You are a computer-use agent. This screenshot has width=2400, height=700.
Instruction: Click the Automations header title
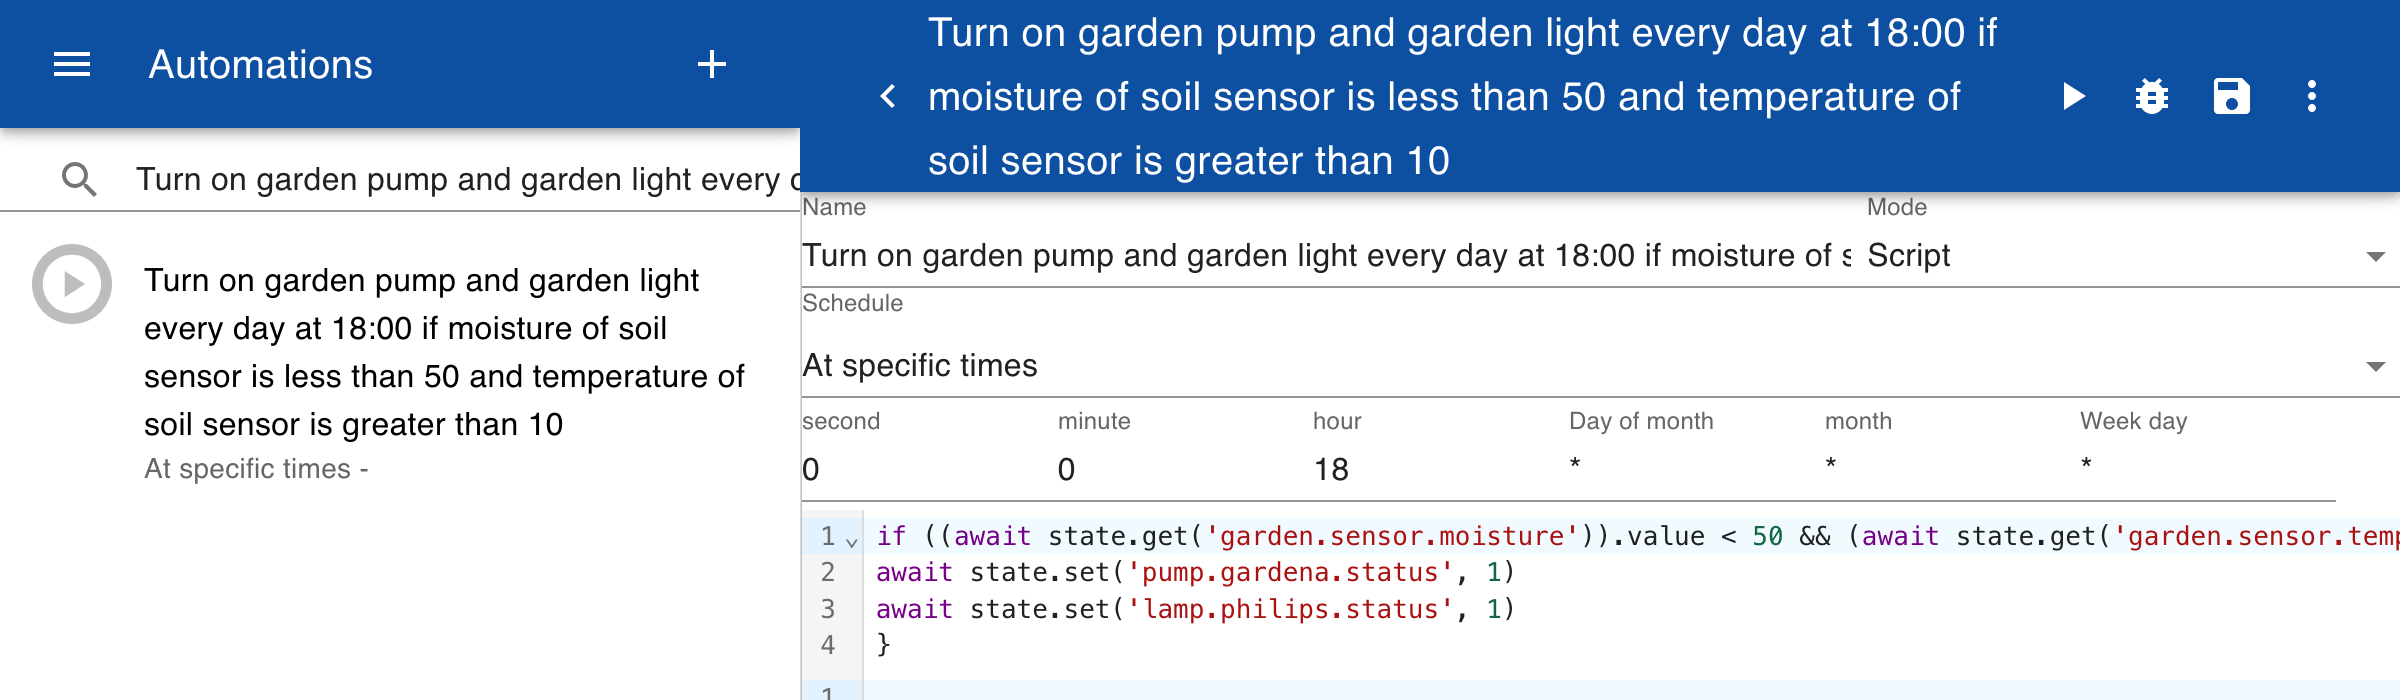pyautogui.click(x=261, y=65)
